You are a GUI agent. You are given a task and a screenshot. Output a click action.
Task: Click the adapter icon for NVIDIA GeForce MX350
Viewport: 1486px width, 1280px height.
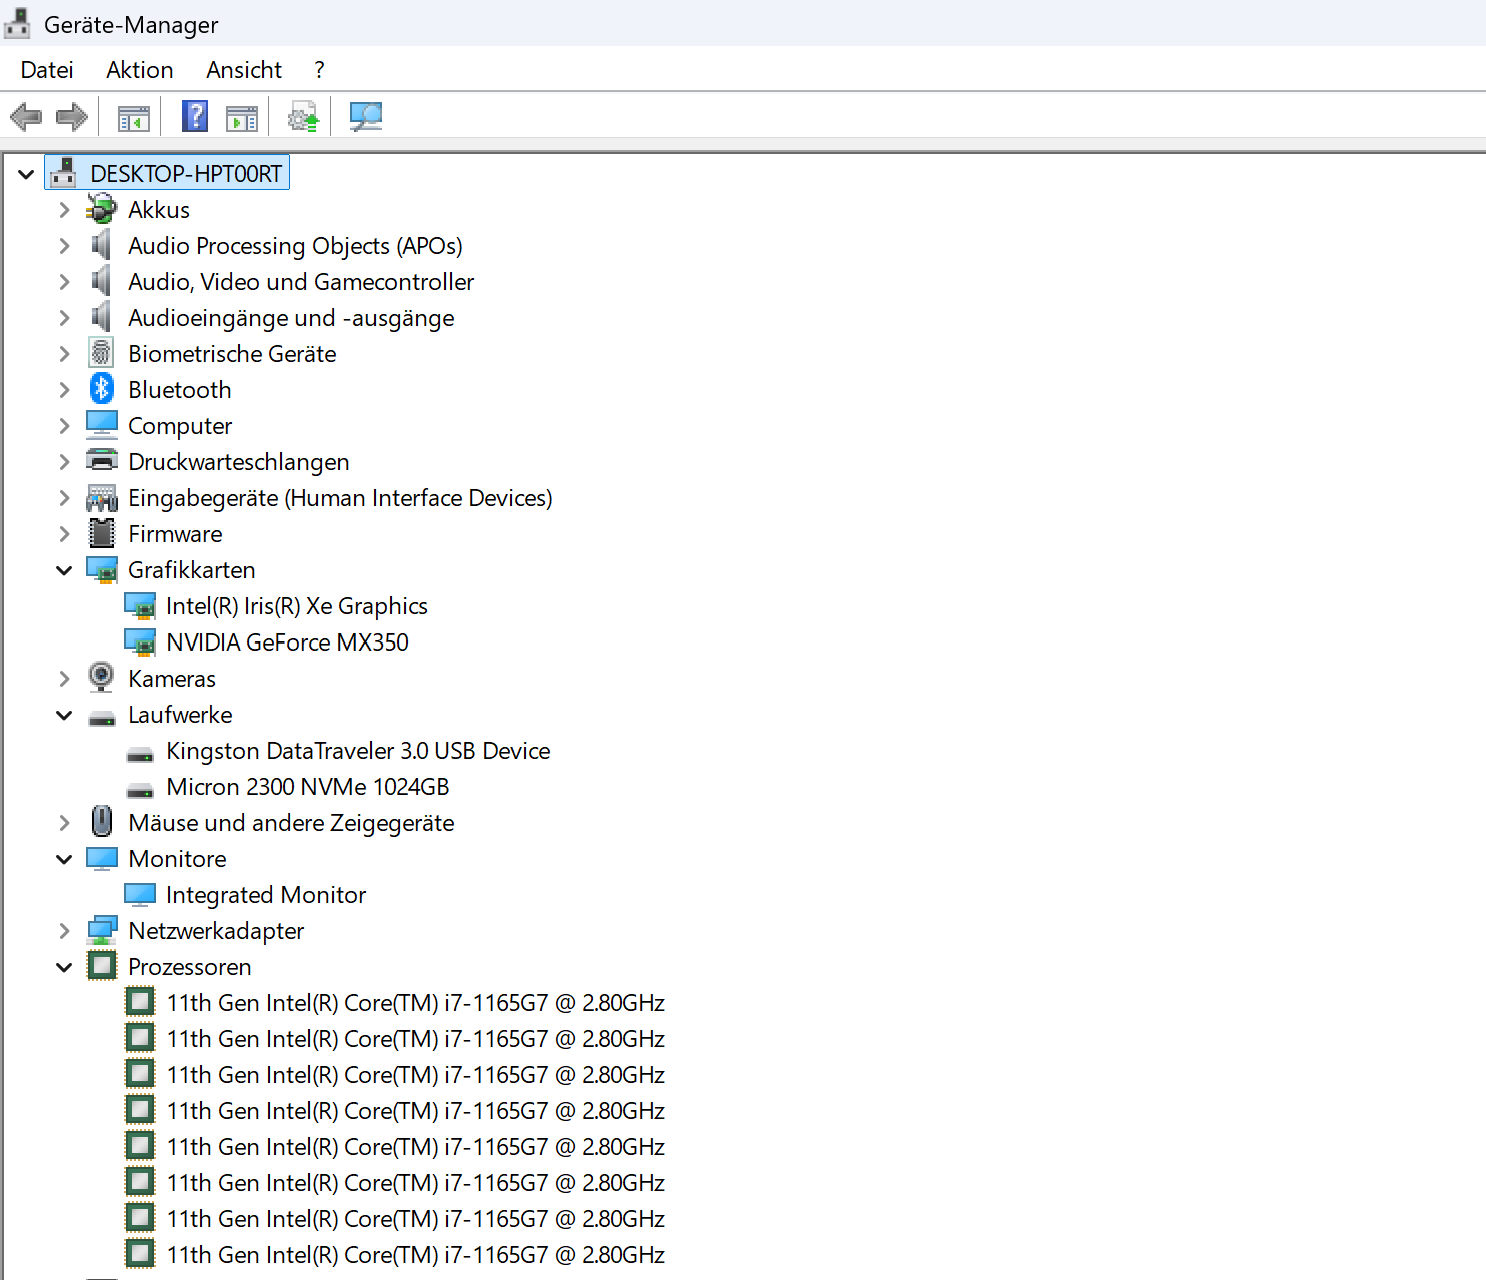[140, 642]
